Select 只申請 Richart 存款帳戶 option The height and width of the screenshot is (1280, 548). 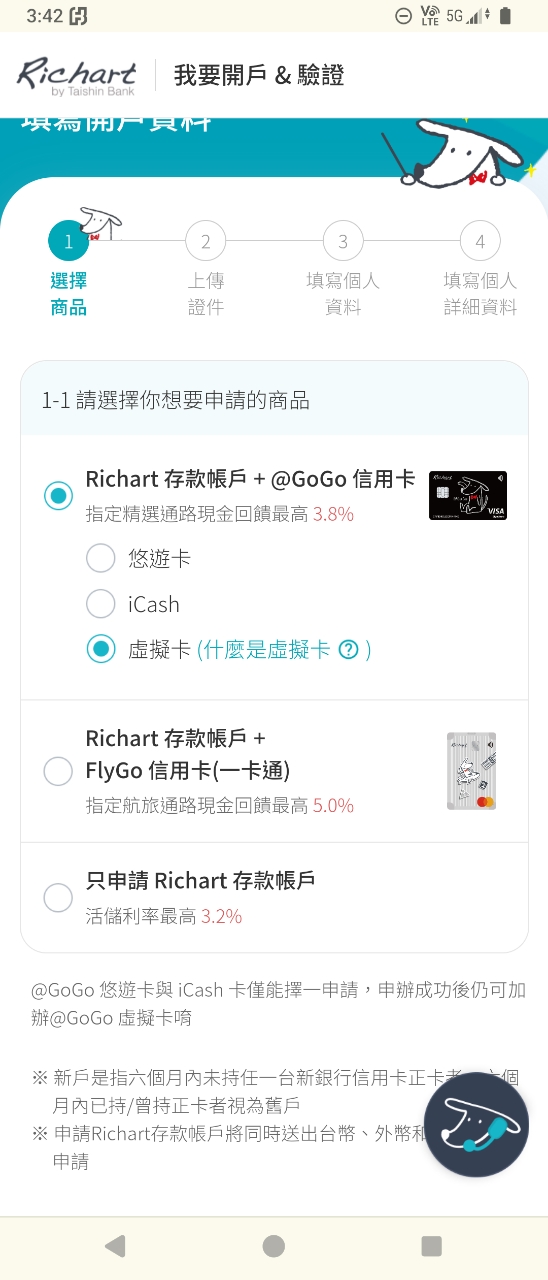(x=58, y=897)
